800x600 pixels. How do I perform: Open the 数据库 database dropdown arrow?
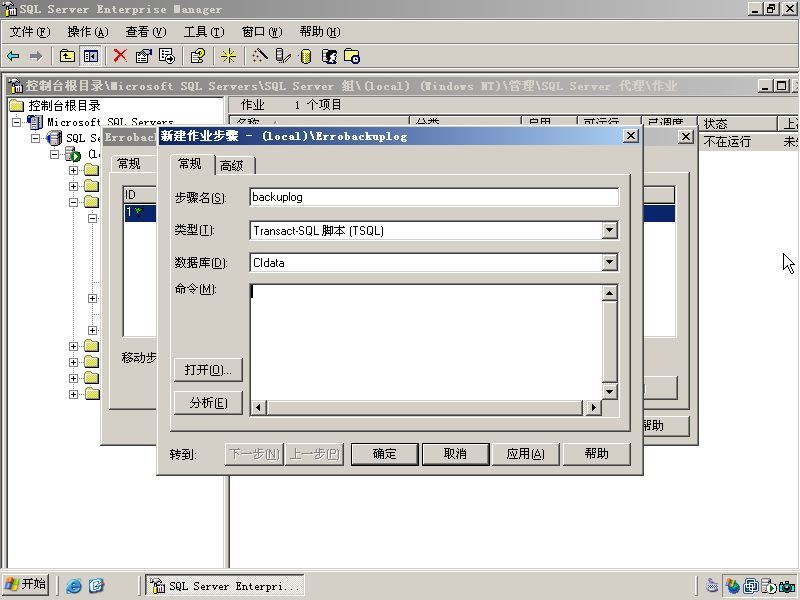(609, 262)
